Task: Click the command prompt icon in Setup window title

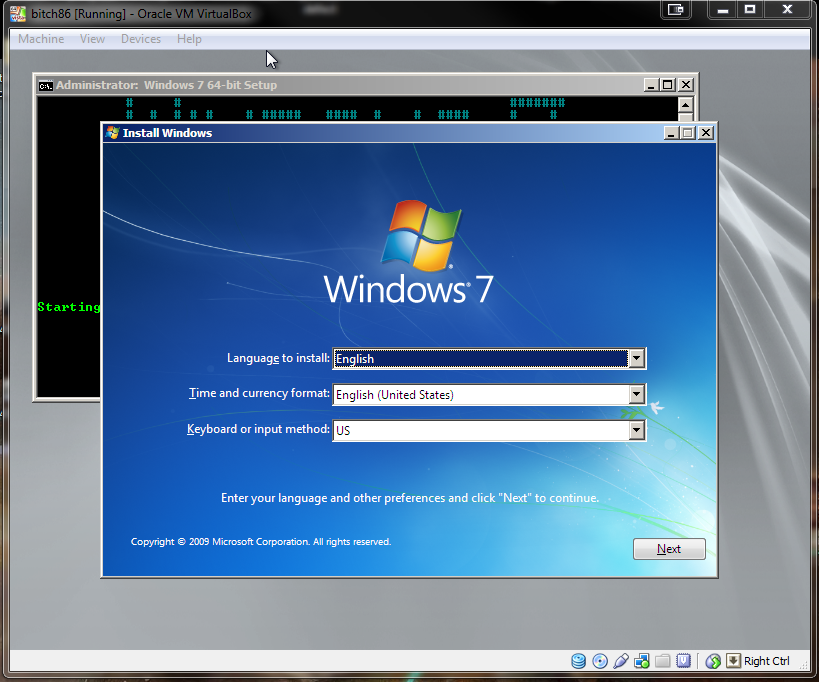Action: tap(45, 86)
